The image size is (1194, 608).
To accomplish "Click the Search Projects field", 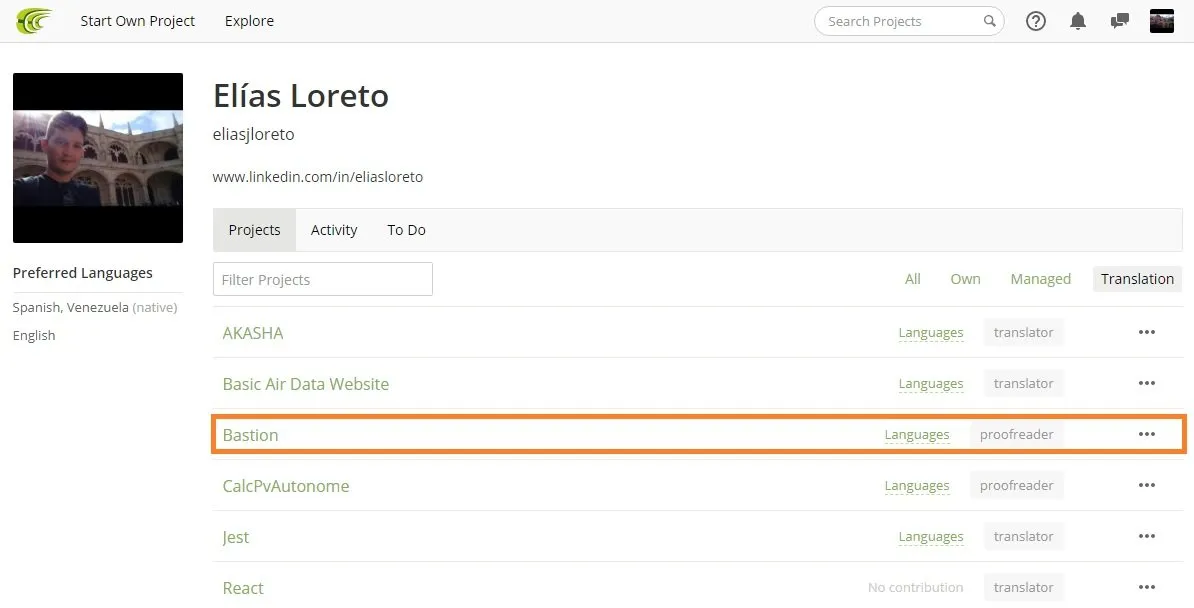I will 909,21.
